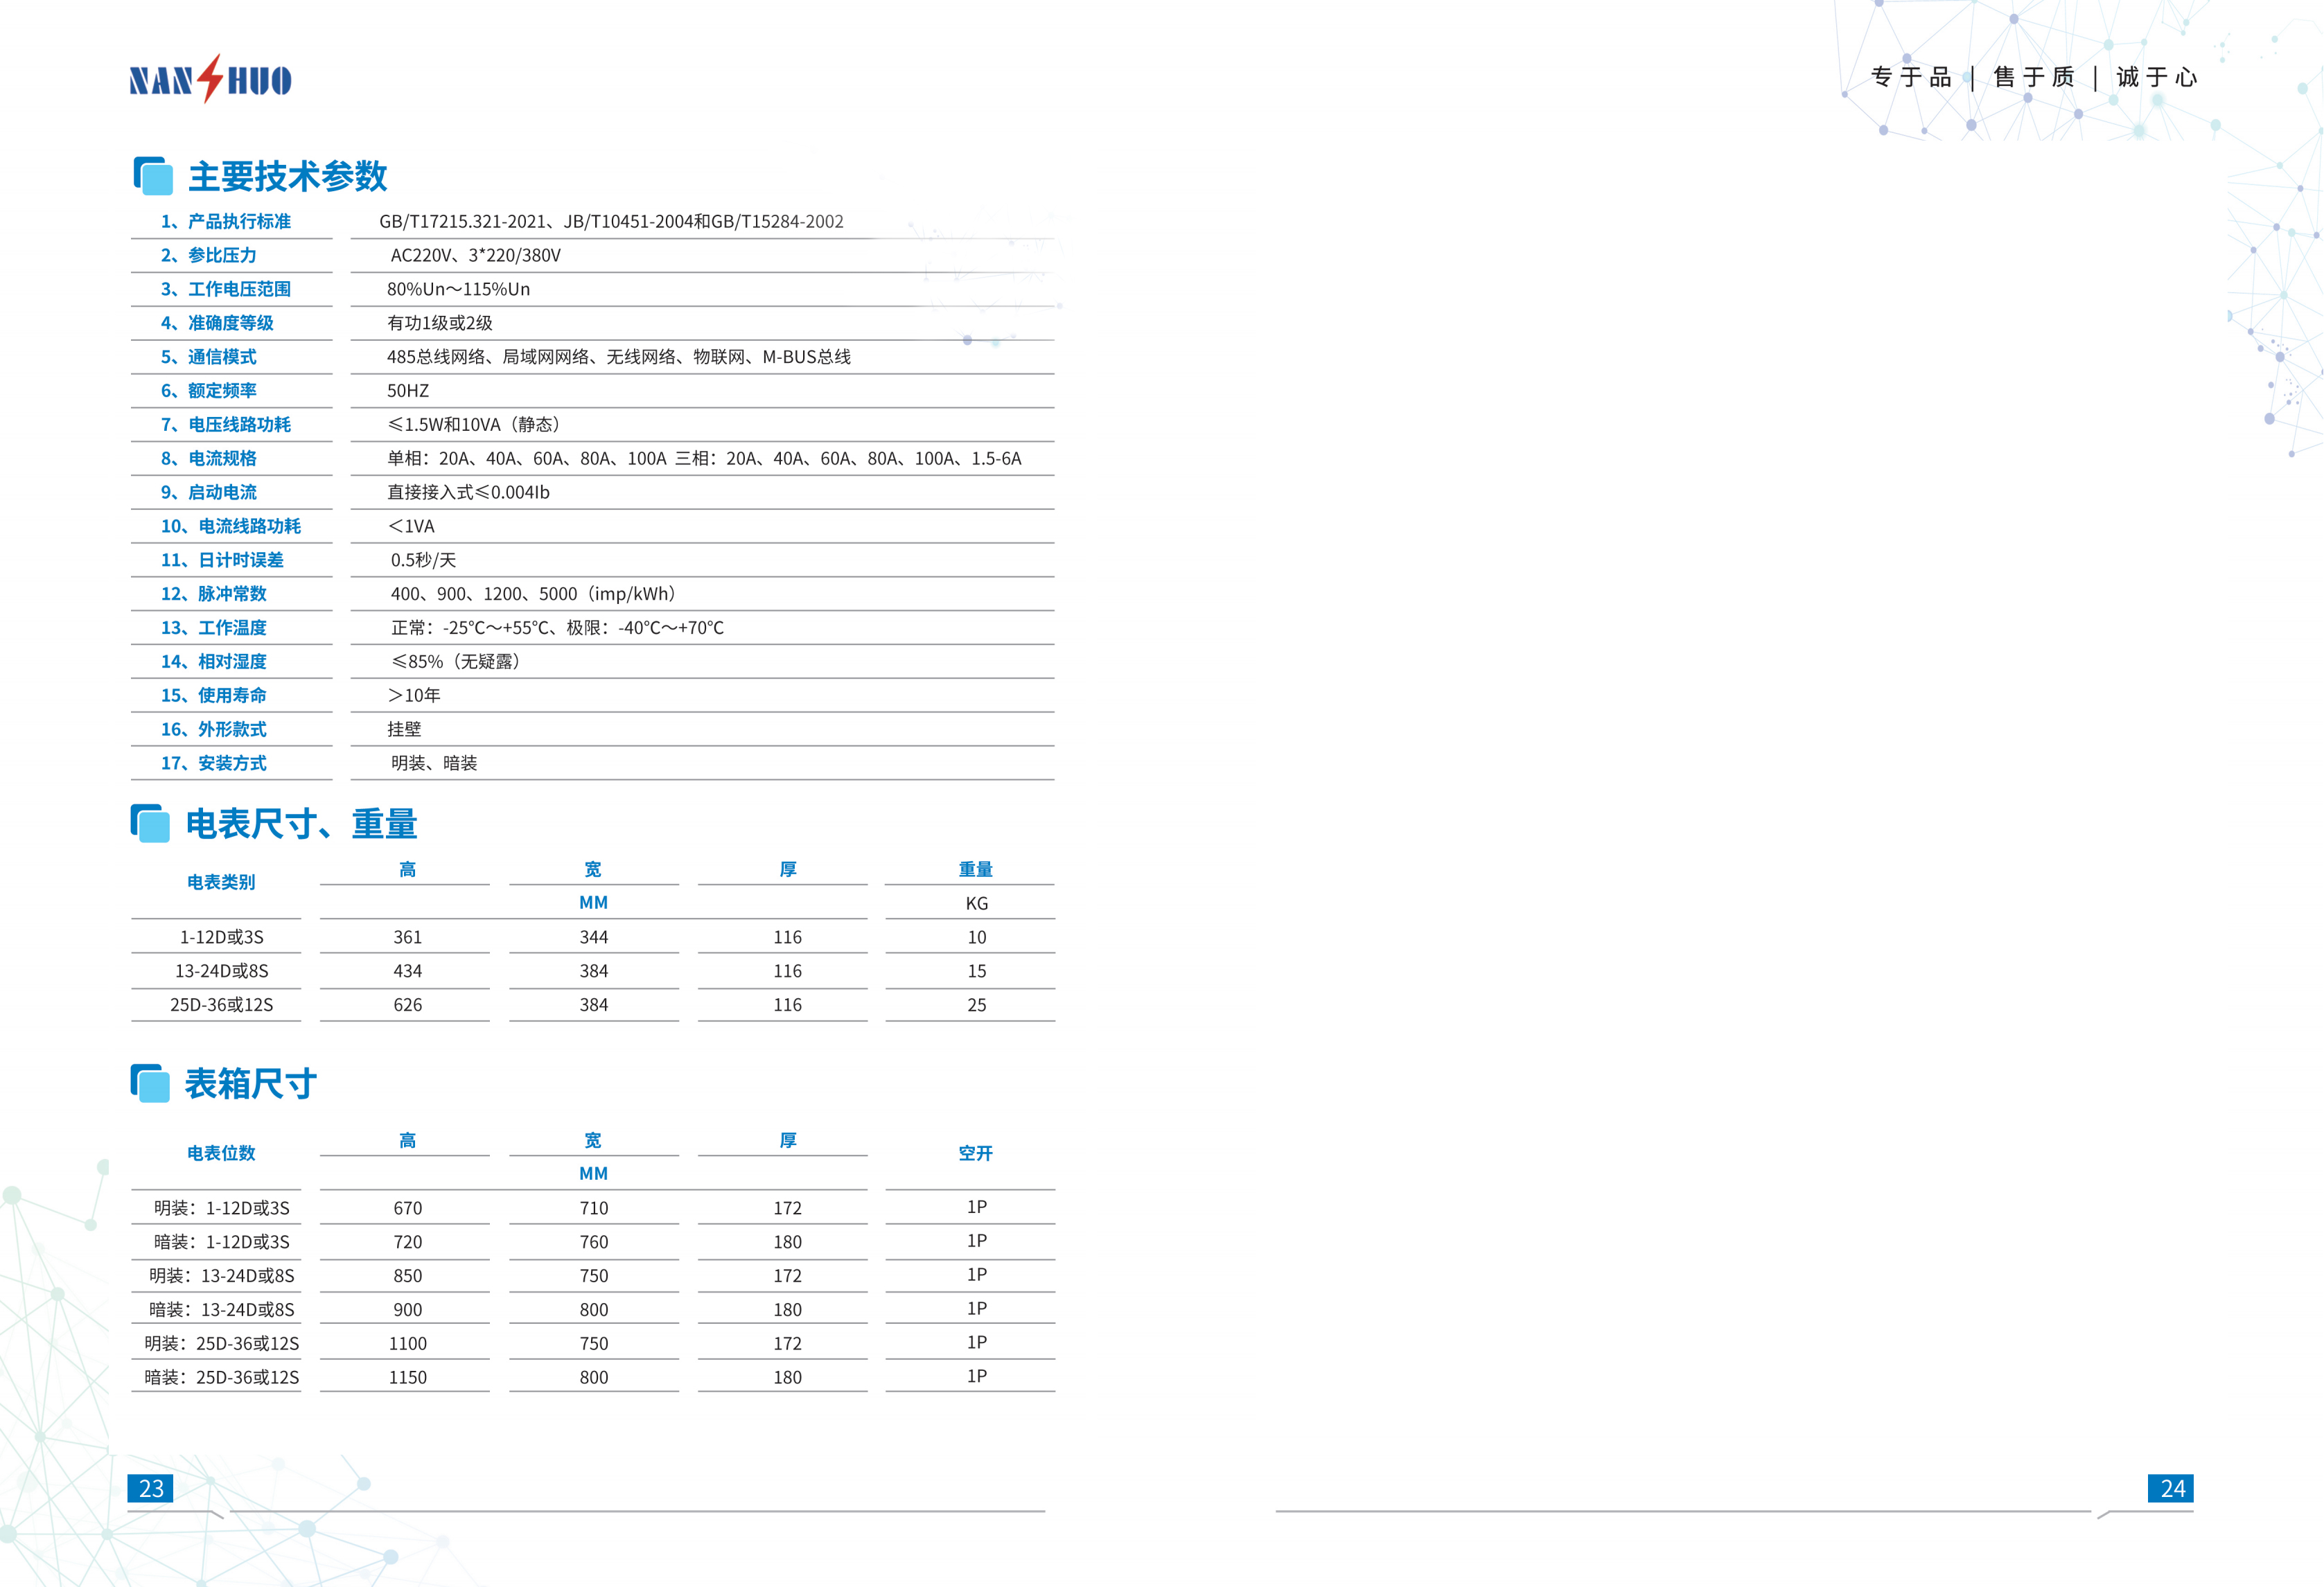Screen dimensions: 2324x1587
Task: Click the 重量 column header
Action: [976, 869]
